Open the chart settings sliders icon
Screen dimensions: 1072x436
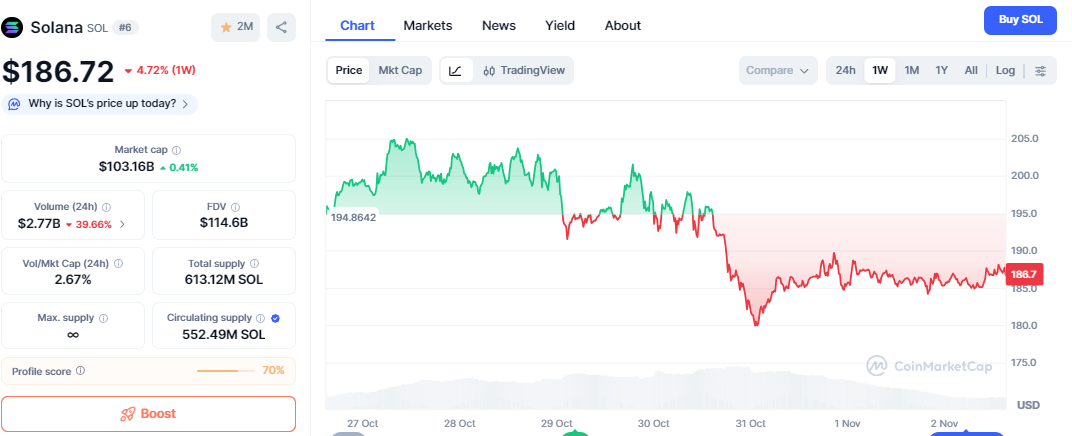1041,71
